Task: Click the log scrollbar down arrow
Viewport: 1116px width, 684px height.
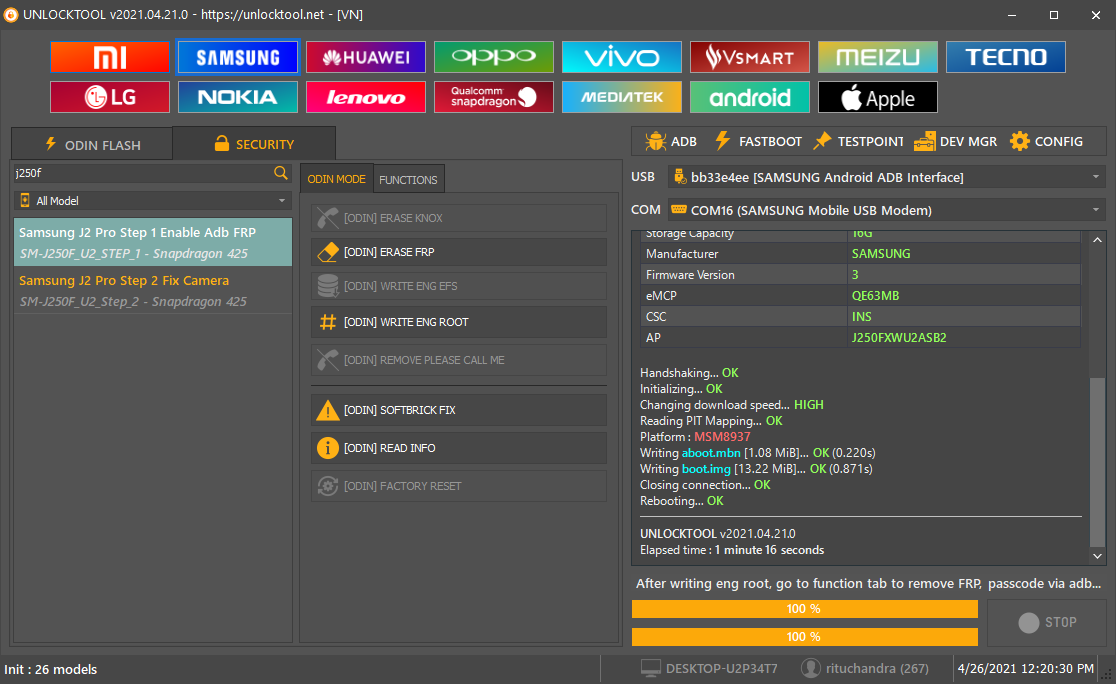Action: pyautogui.click(x=1097, y=556)
